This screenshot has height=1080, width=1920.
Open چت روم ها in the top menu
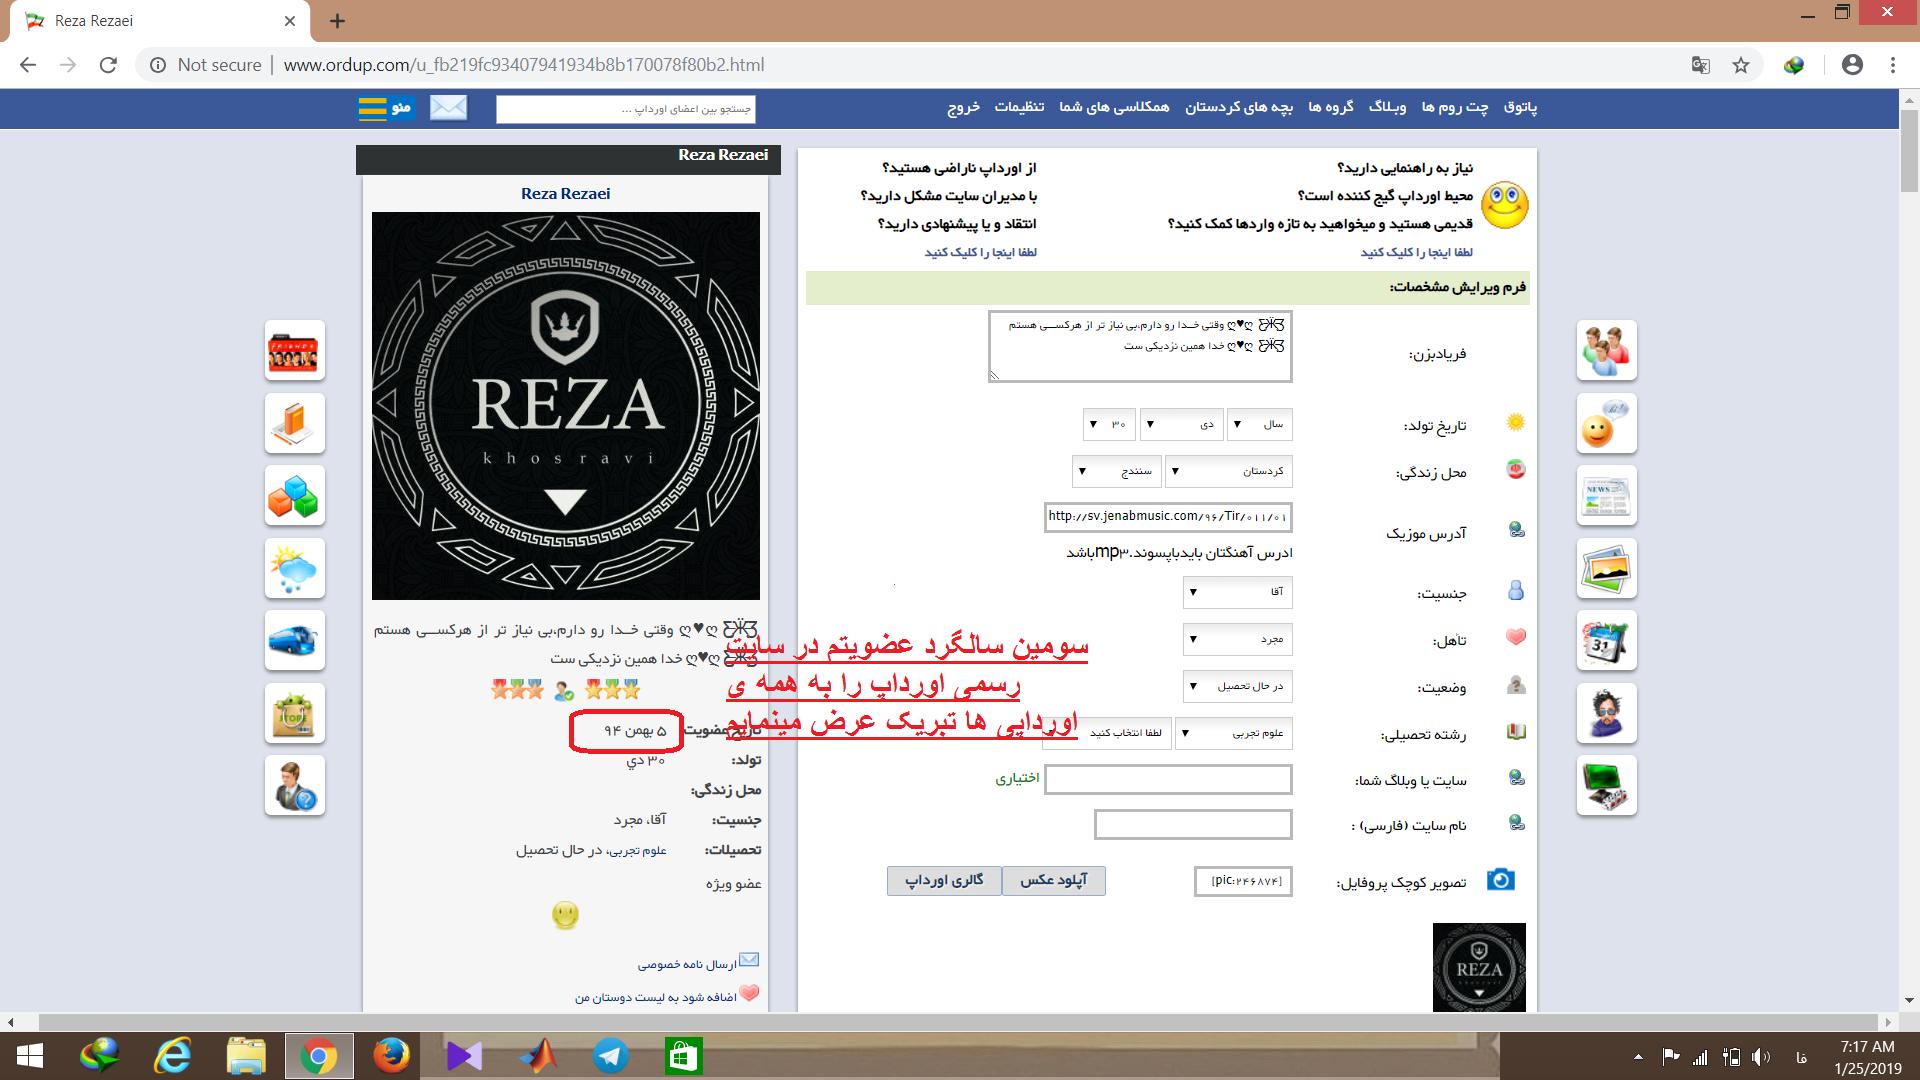[x=1455, y=107]
